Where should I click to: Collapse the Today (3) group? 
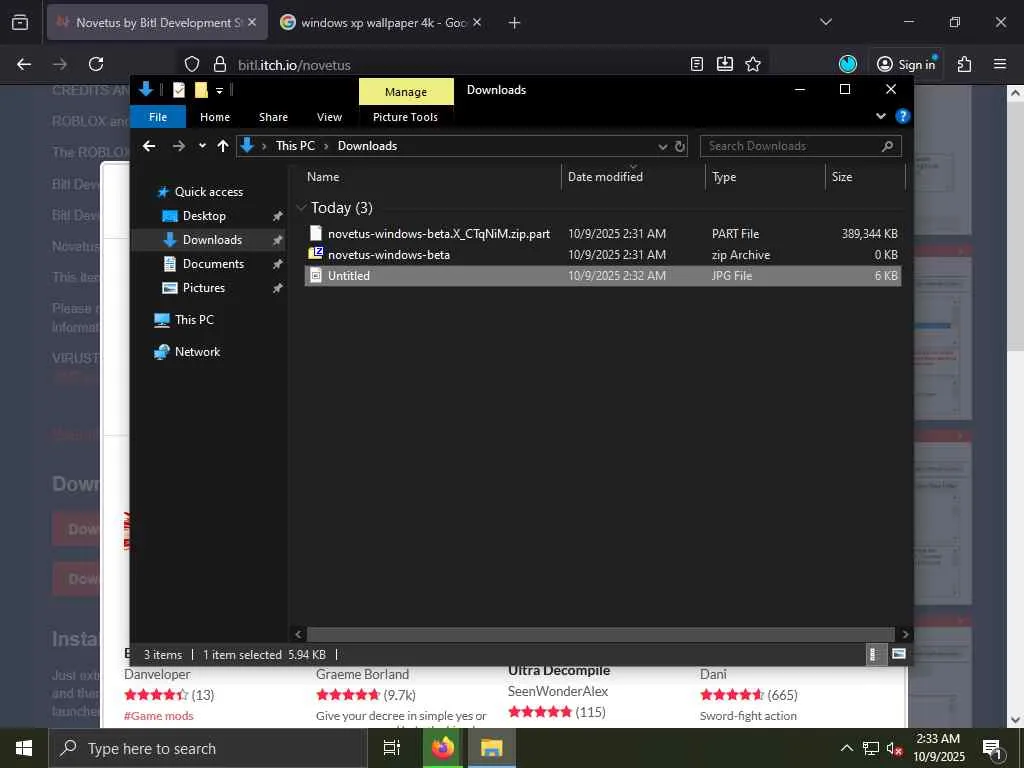[x=301, y=208]
